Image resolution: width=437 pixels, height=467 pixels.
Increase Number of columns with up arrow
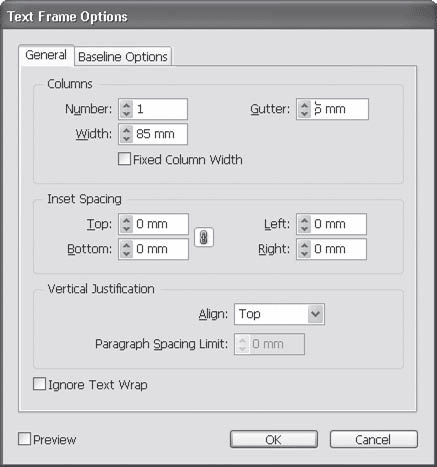coord(126,105)
